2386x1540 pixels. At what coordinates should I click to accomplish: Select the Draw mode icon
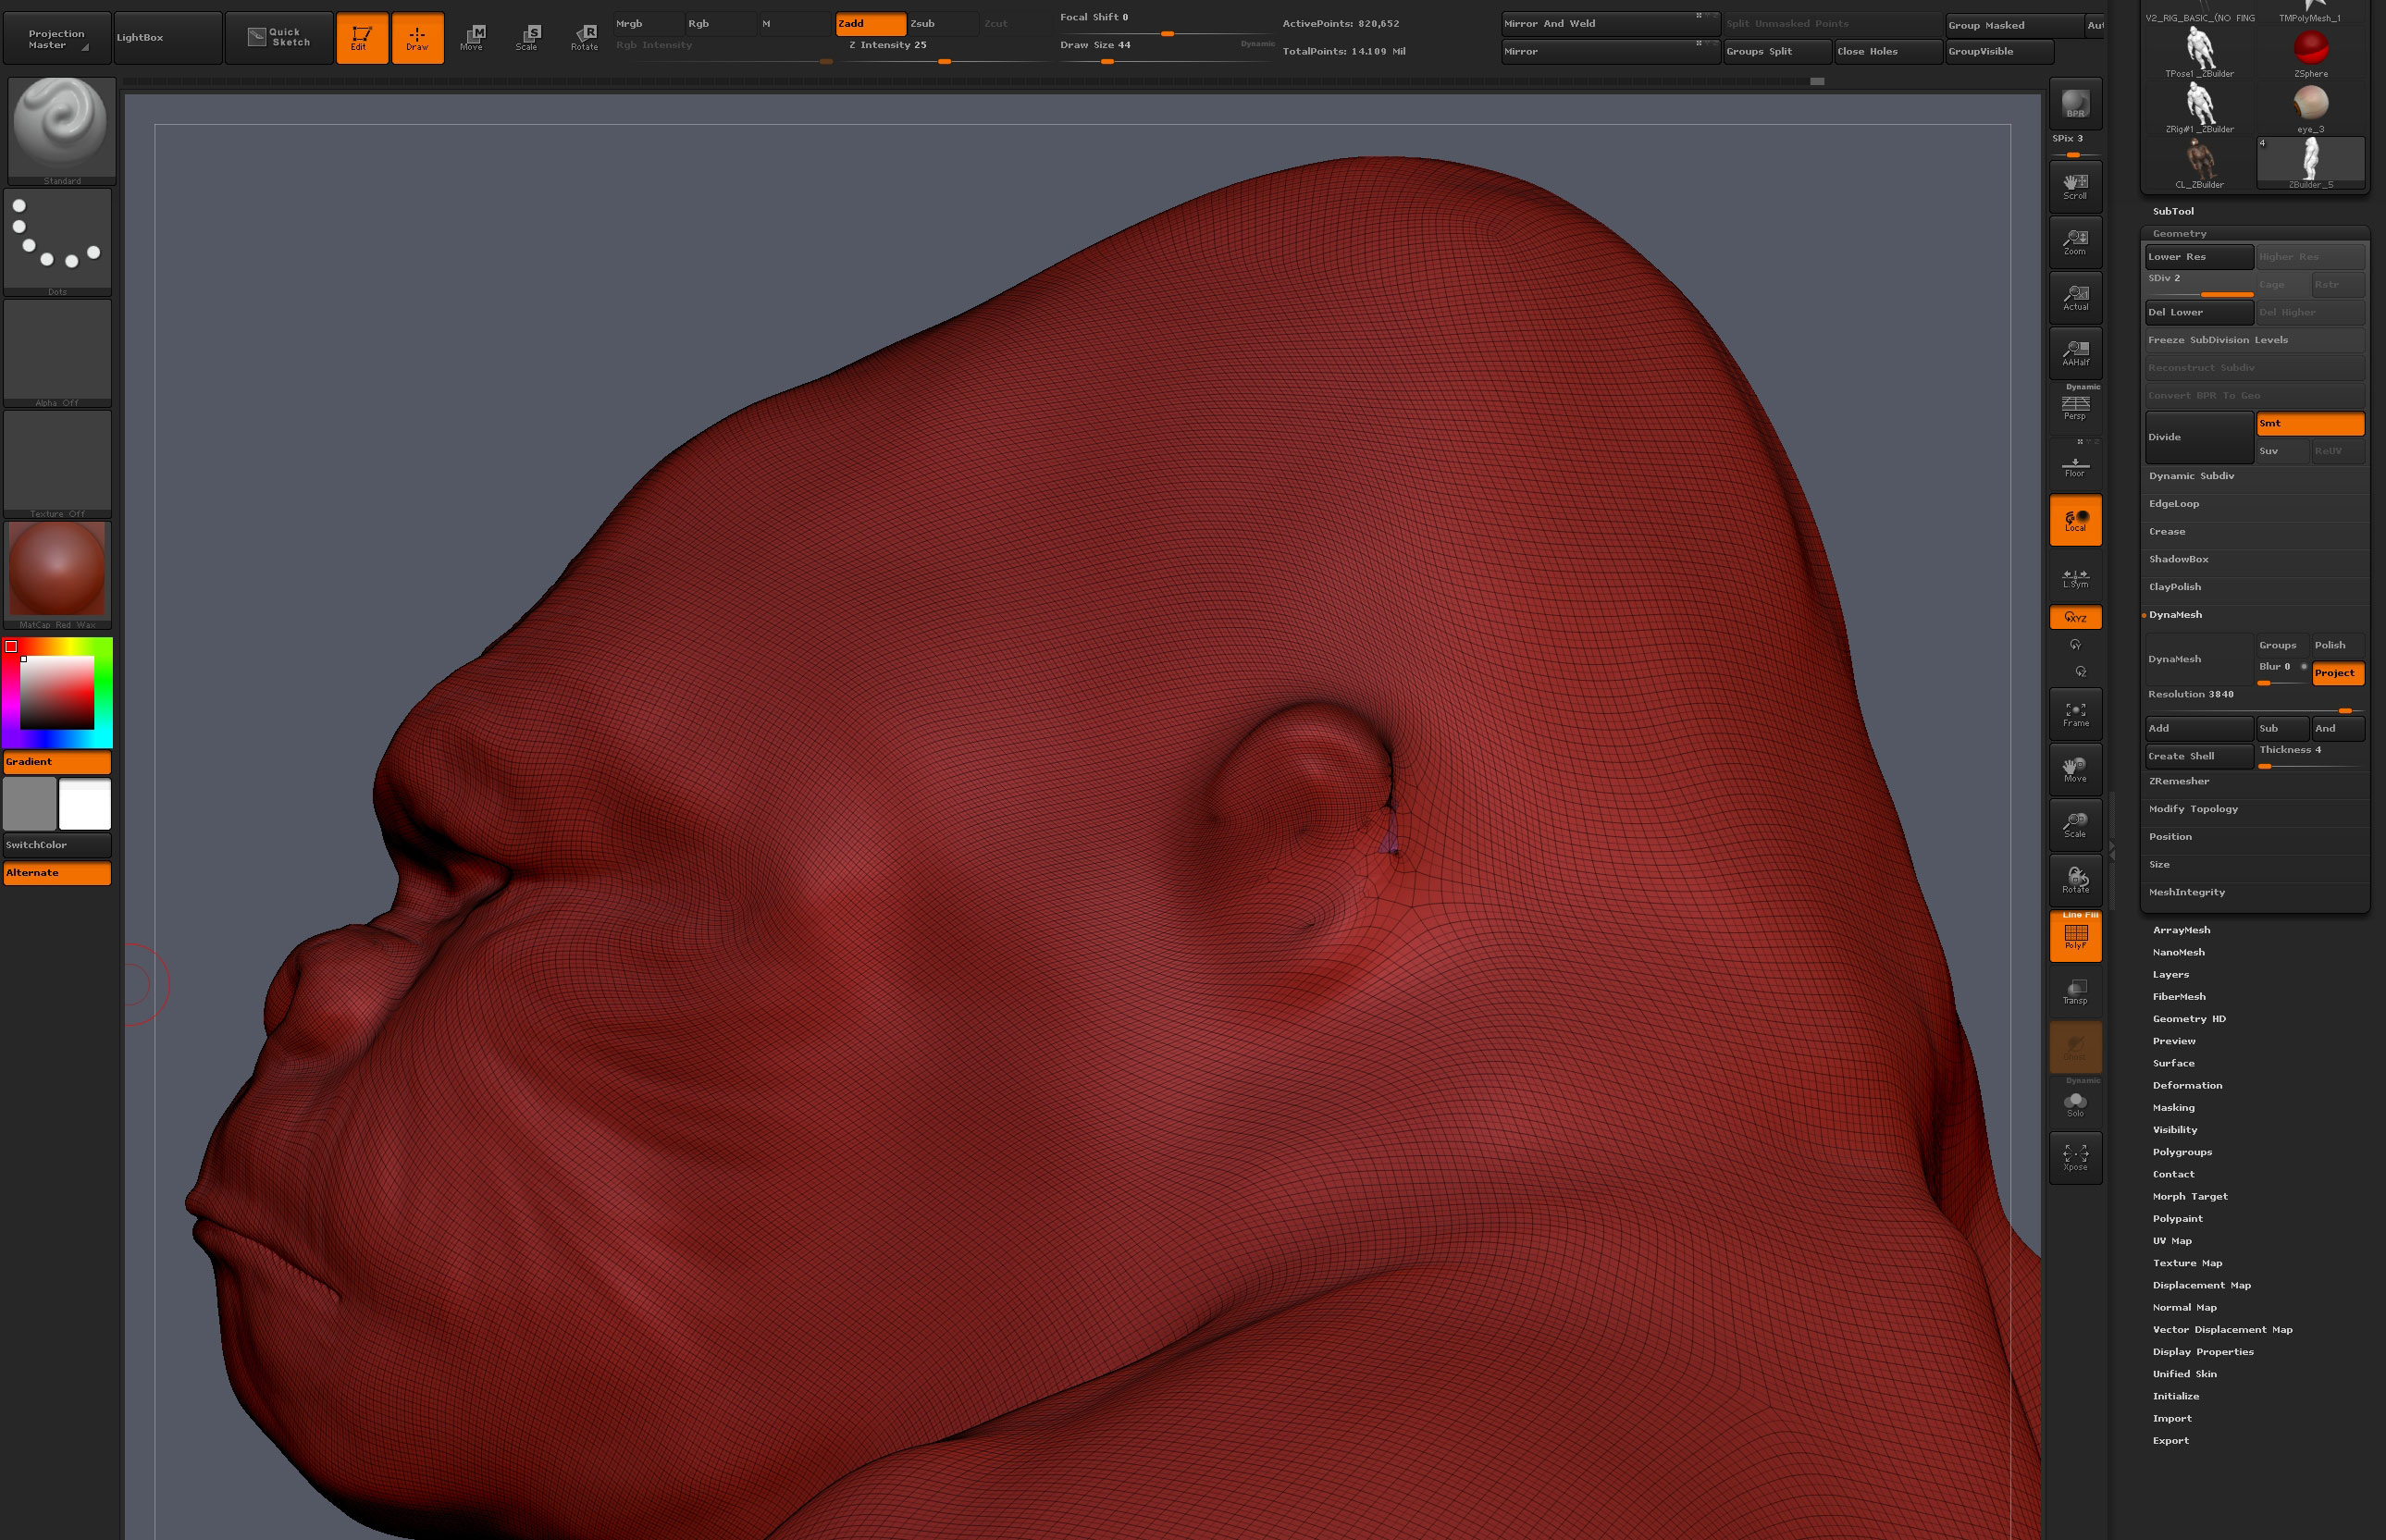[x=417, y=38]
